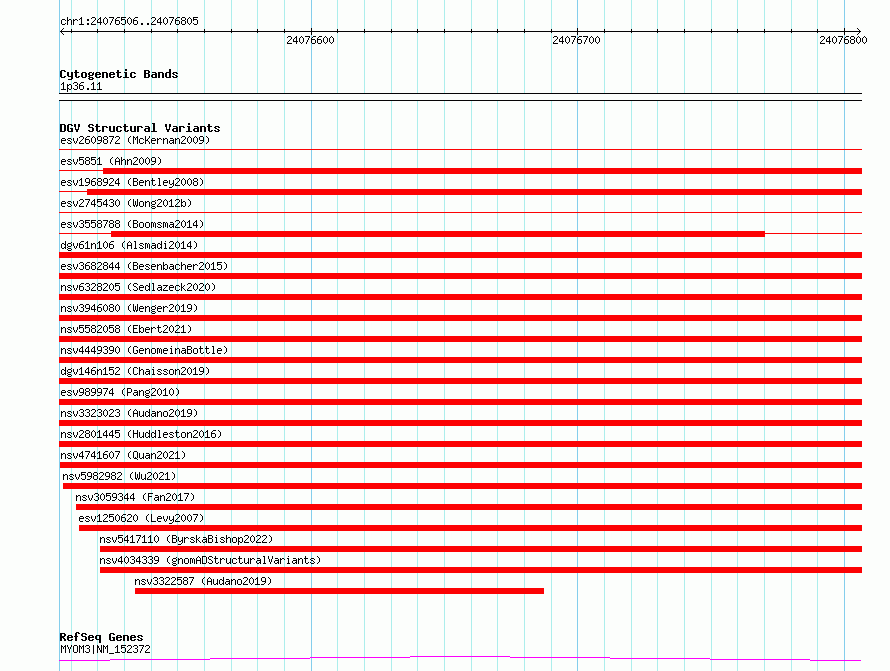890x671 pixels.
Task: Click dgv146n152 (Chaisson2019) variant label
Action: (135, 371)
